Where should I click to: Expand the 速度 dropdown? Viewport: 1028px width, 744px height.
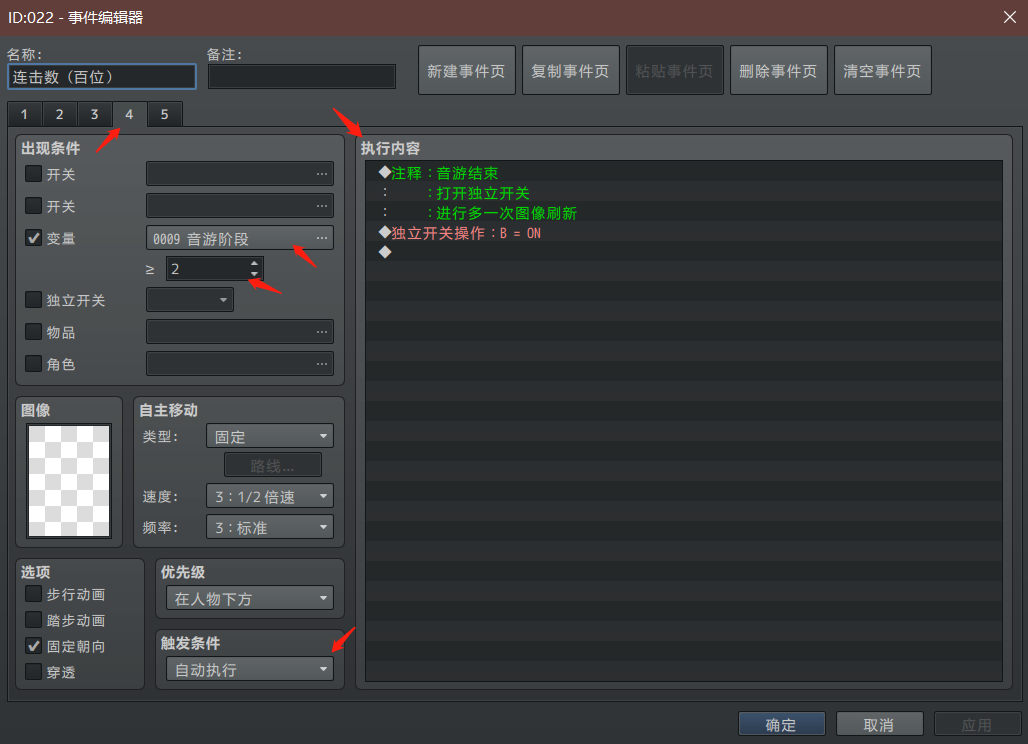270,496
